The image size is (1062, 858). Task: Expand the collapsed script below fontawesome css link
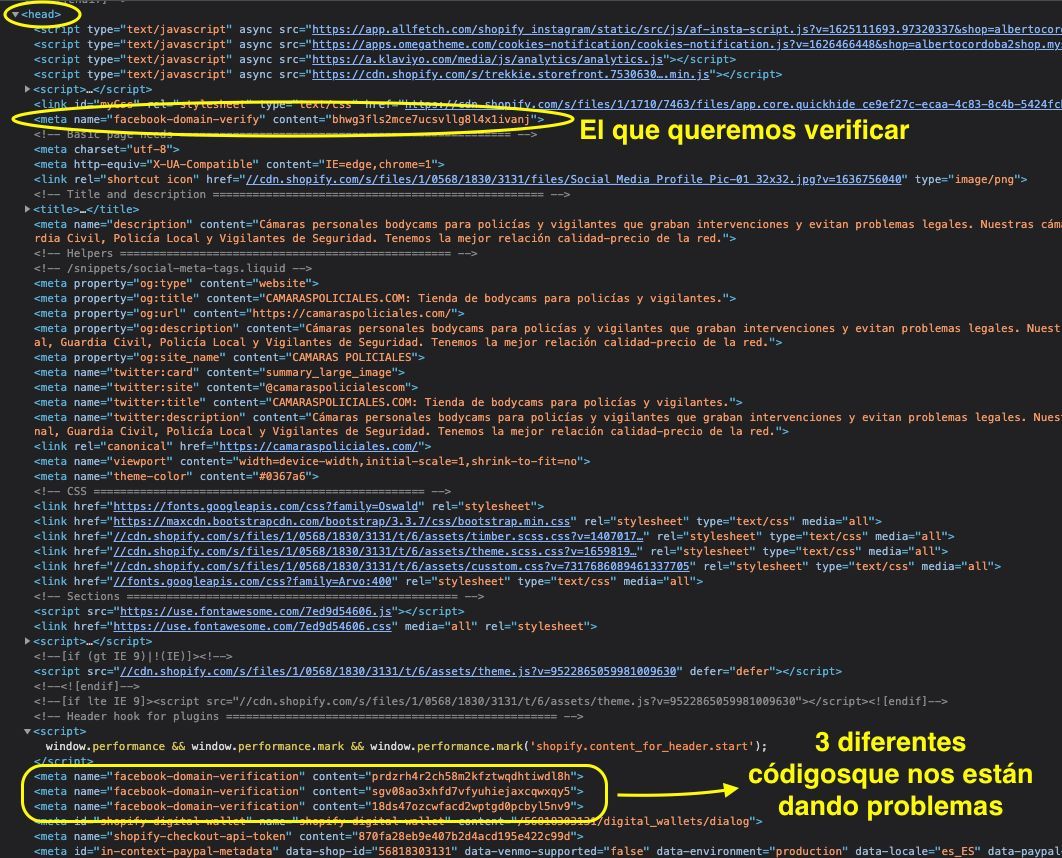click(x=27, y=641)
